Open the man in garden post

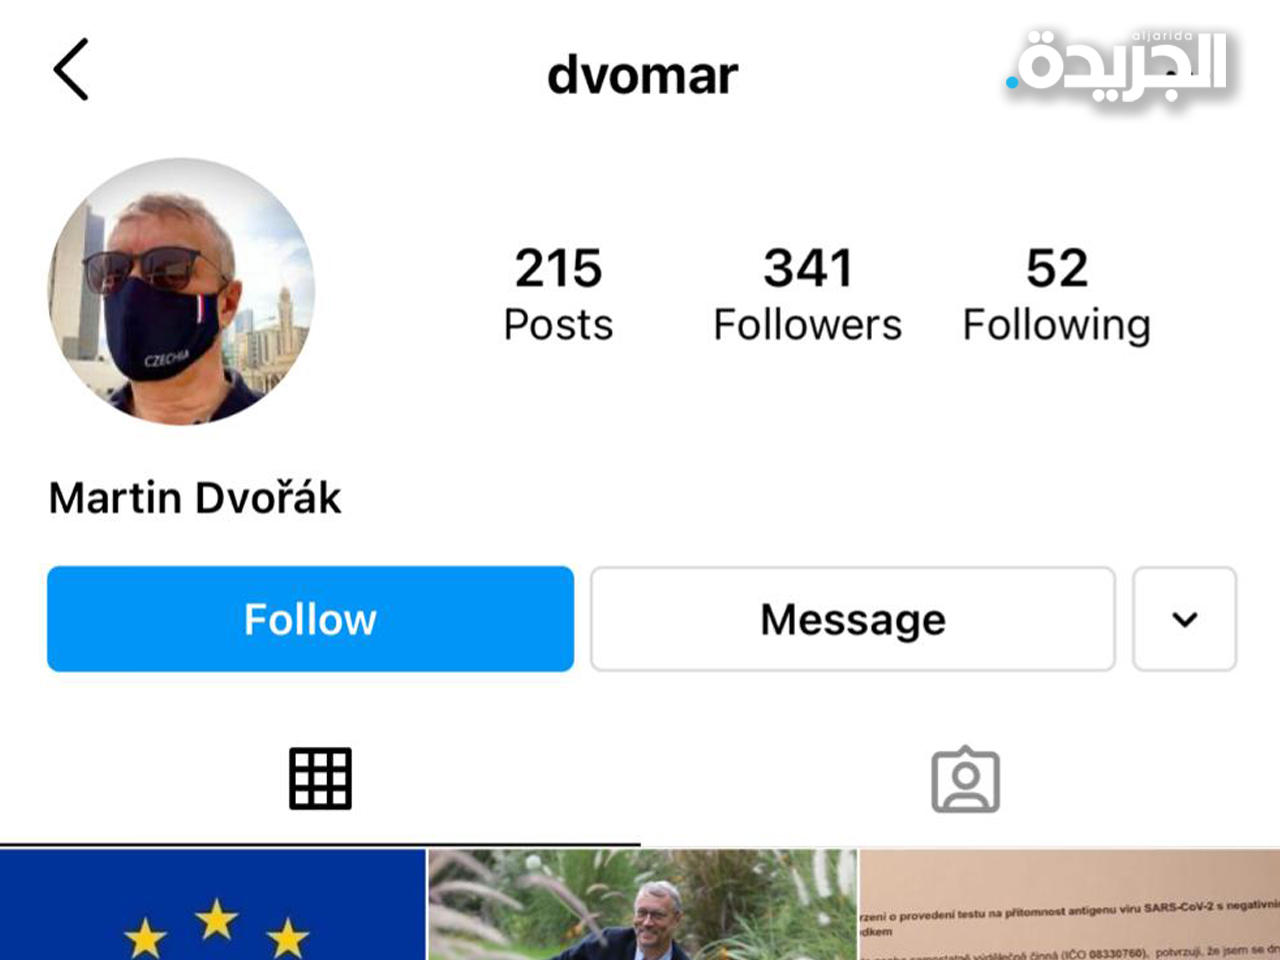coord(643,905)
